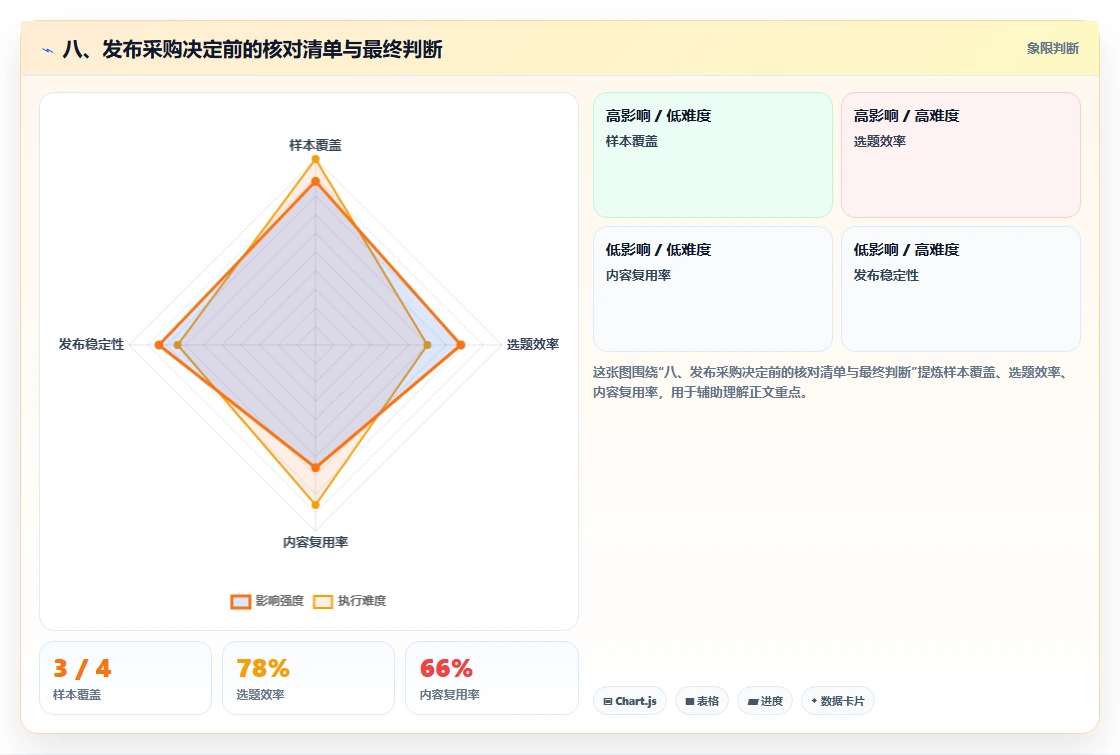Click the 影响强度 legend label text
The image size is (1120, 755).
280,601
